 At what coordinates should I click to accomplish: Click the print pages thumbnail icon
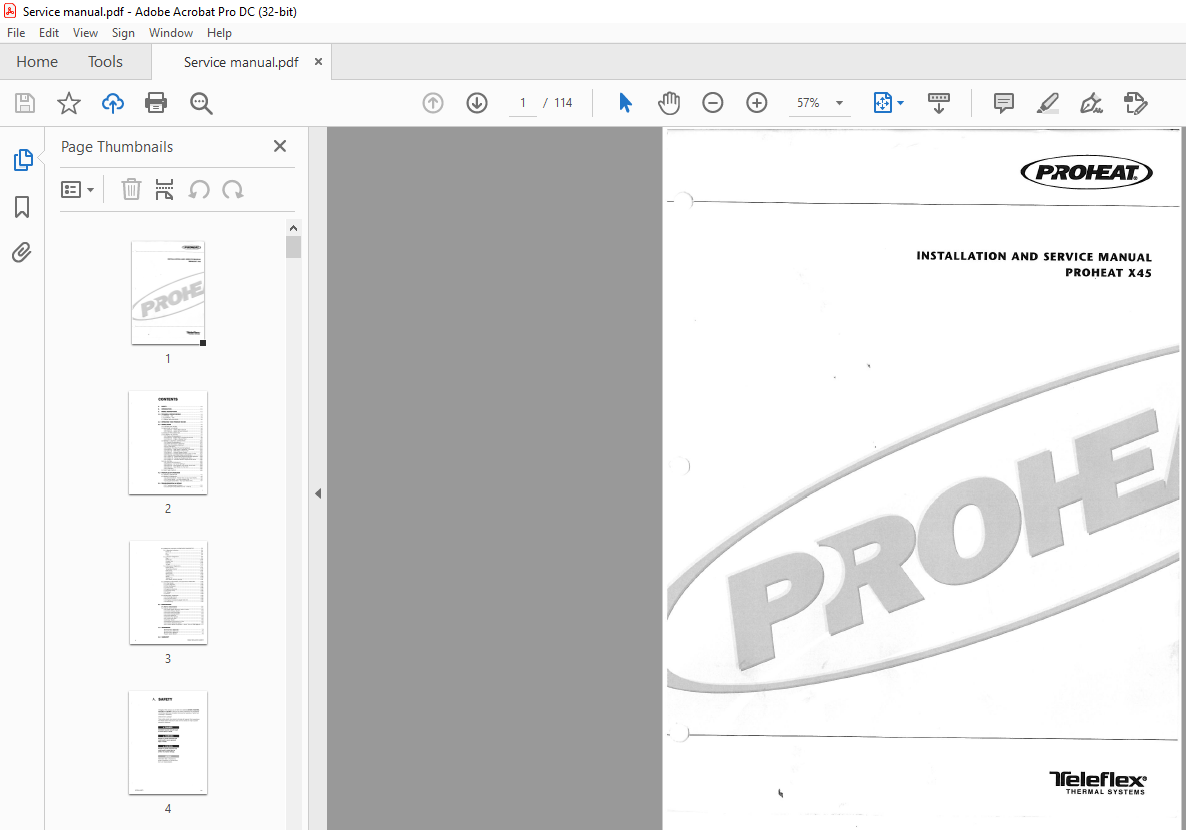[x=164, y=189]
